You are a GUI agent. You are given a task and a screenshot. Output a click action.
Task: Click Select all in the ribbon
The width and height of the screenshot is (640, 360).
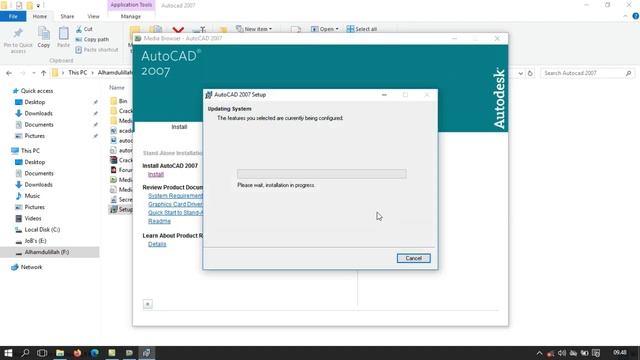point(362,29)
